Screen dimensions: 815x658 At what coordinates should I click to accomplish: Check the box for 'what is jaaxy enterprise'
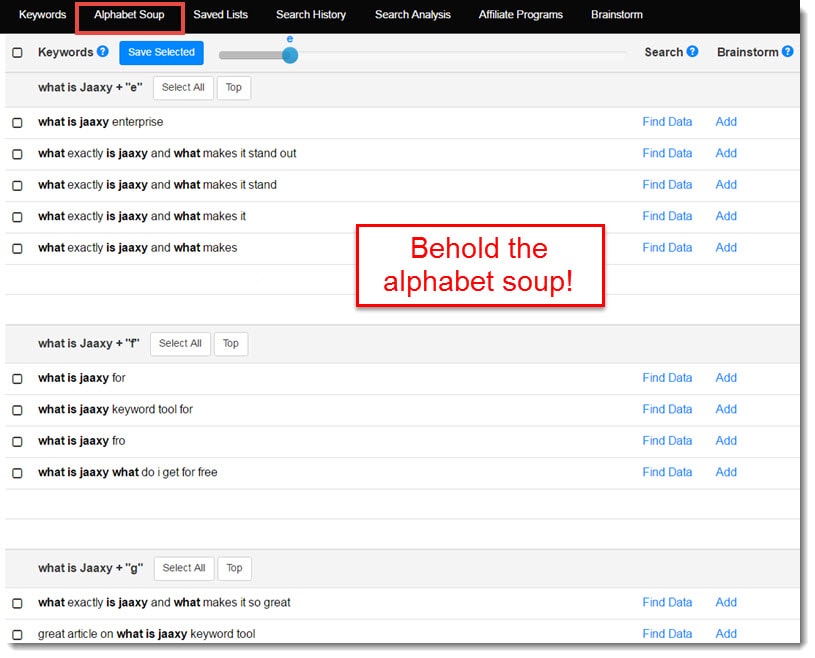17,123
